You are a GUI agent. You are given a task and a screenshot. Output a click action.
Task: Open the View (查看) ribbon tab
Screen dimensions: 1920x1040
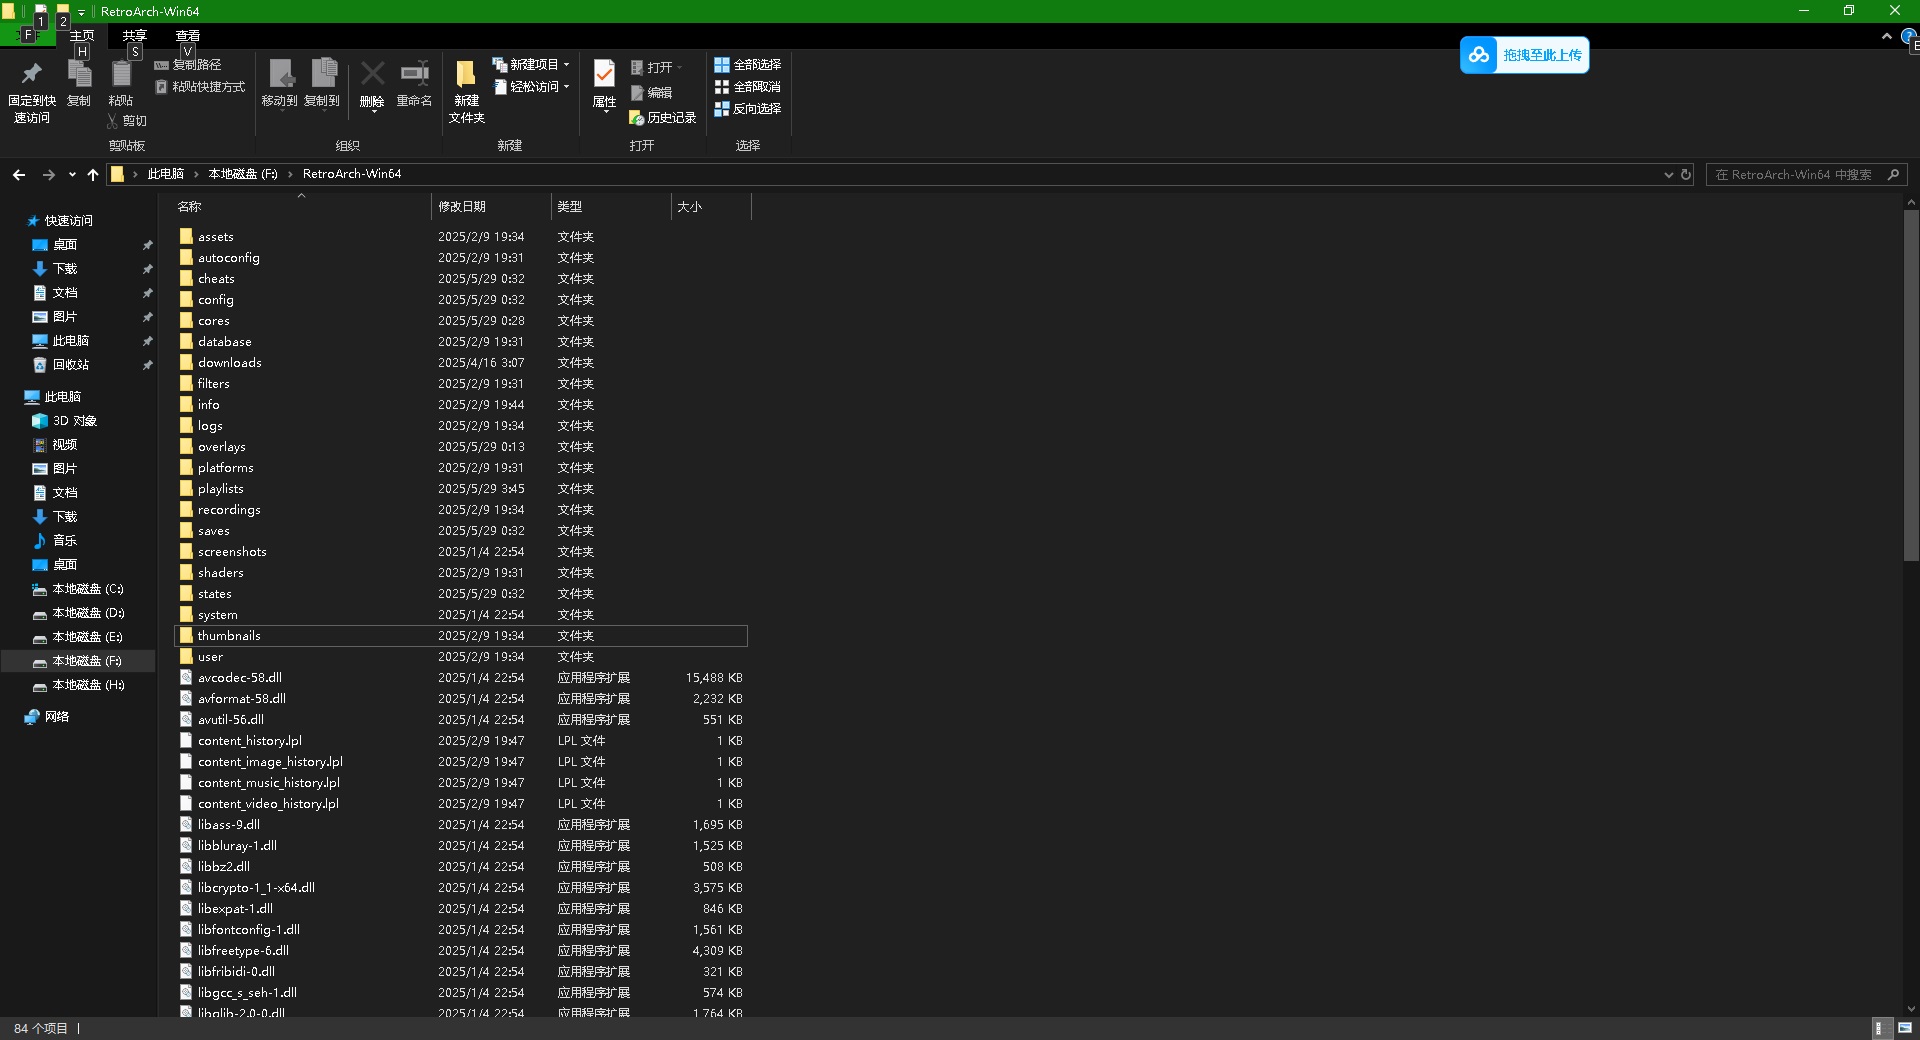[x=188, y=36]
